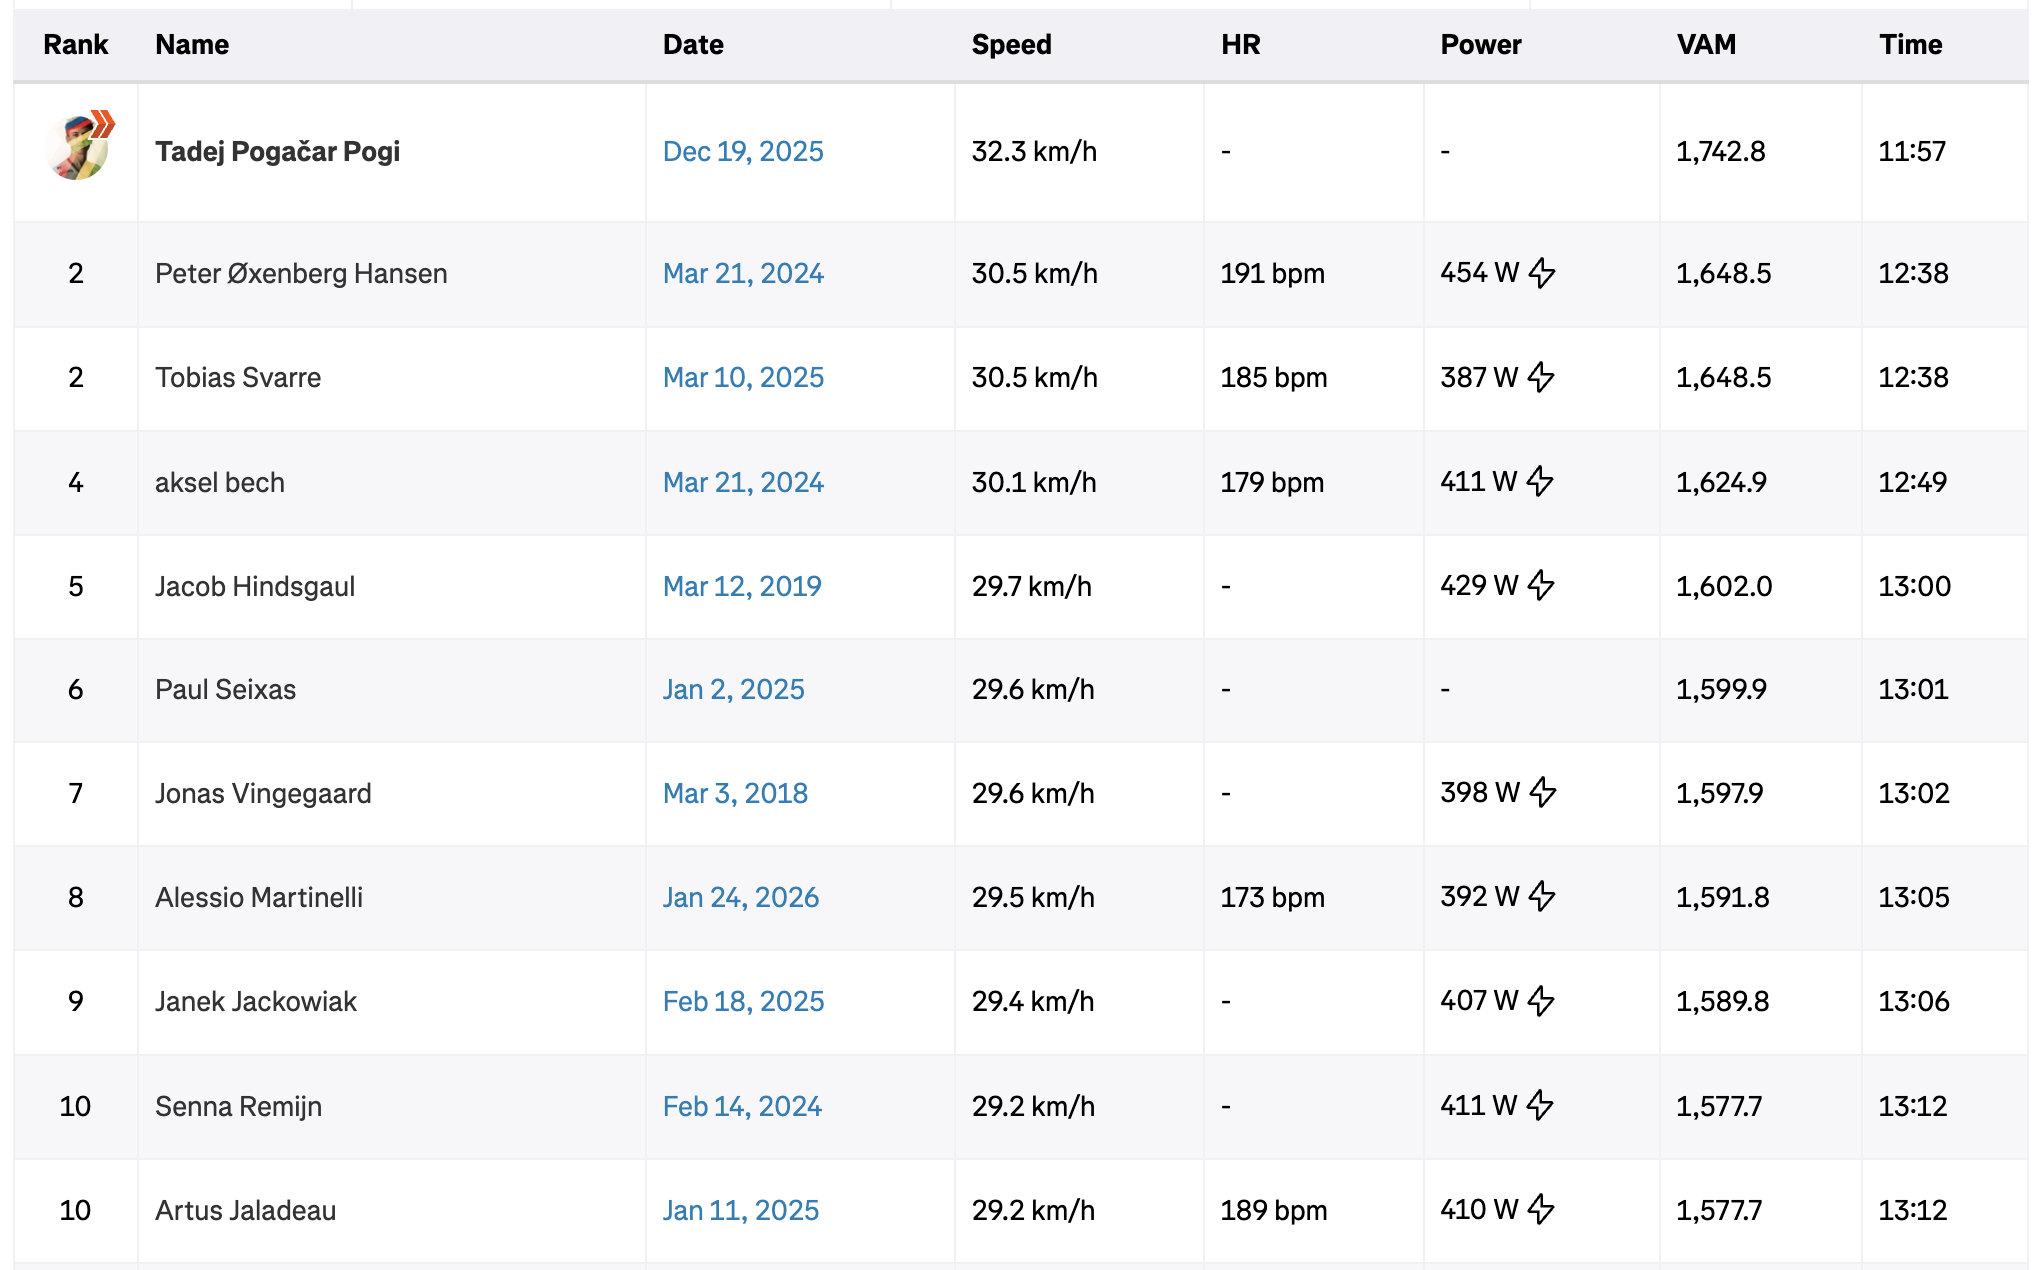Open Artus Jaladeau's Jan 11, 2025 activity
This screenshot has width=2040, height=1270.
[741, 1210]
